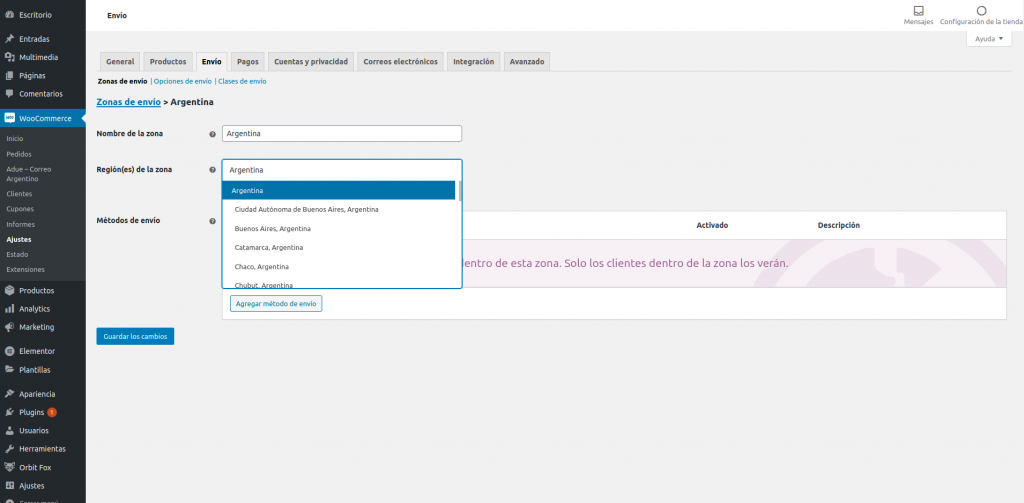Click the bottom Ajustes settings icon
The height and width of the screenshot is (503, 1024).
coord(10,485)
